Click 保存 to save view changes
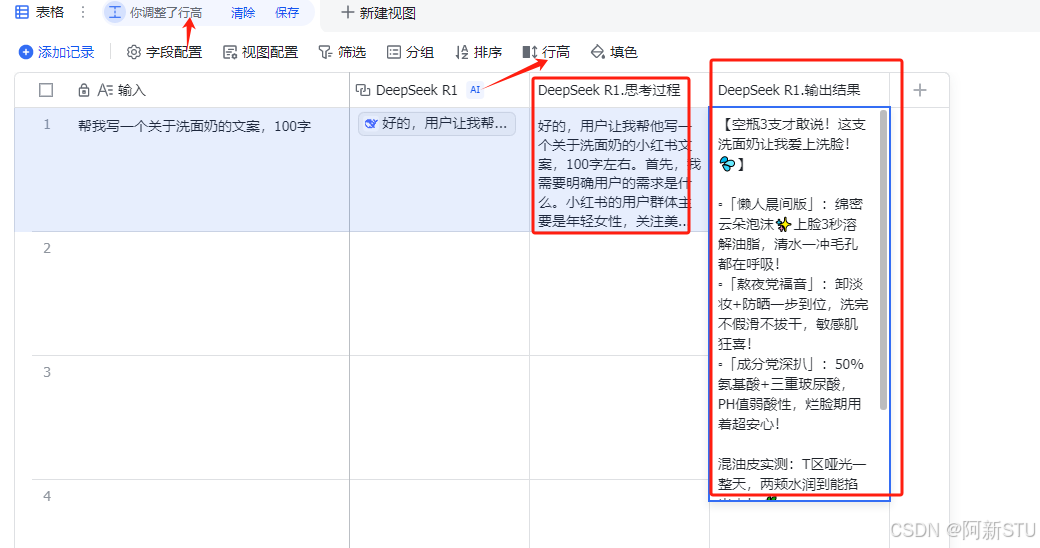 pyautogui.click(x=287, y=13)
